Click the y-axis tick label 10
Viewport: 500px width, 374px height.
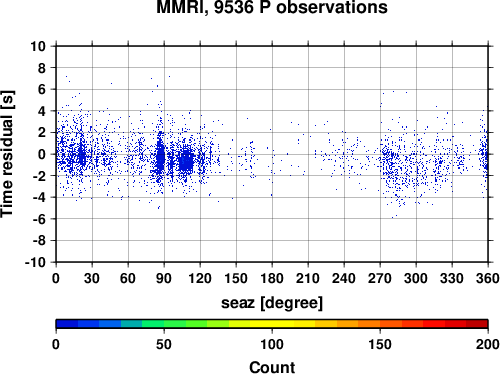[x=38, y=46]
